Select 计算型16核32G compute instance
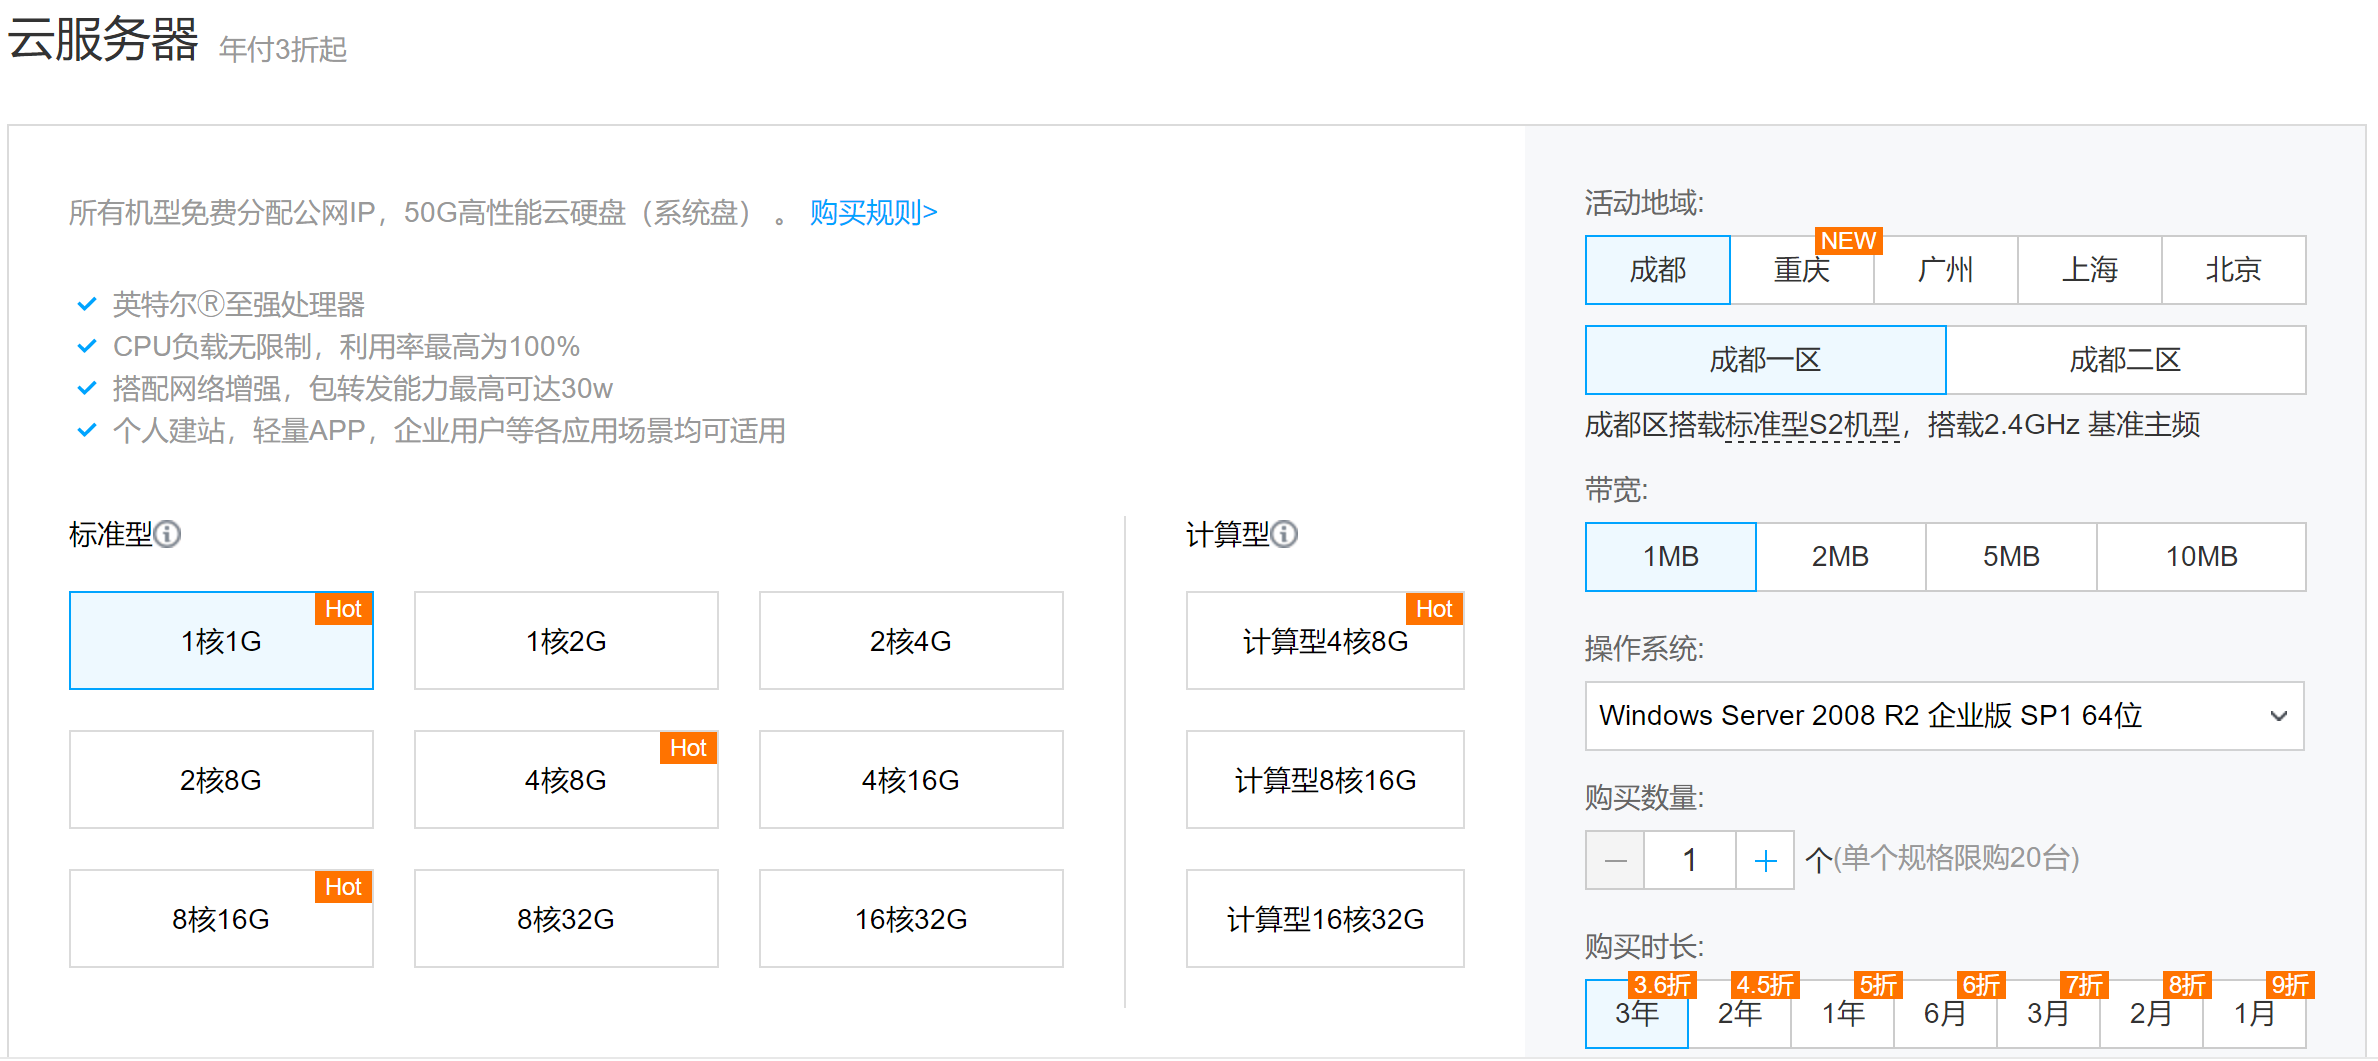The width and height of the screenshot is (2378, 1061). coord(1325,919)
